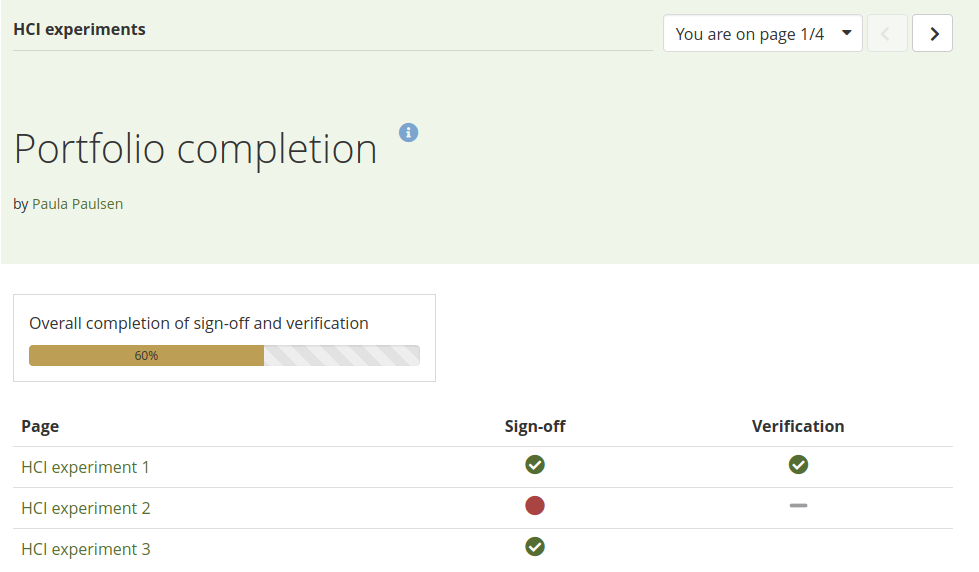Go to next page with right chevron
This screenshot has height=572, width=979.
(x=933, y=33)
